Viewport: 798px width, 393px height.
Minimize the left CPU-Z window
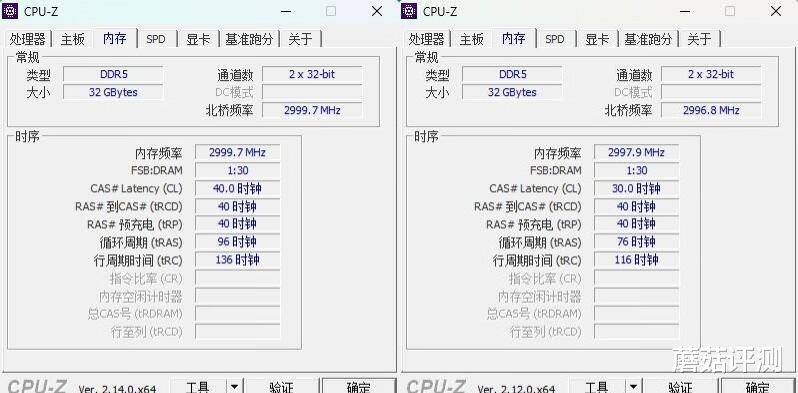point(286,11)
